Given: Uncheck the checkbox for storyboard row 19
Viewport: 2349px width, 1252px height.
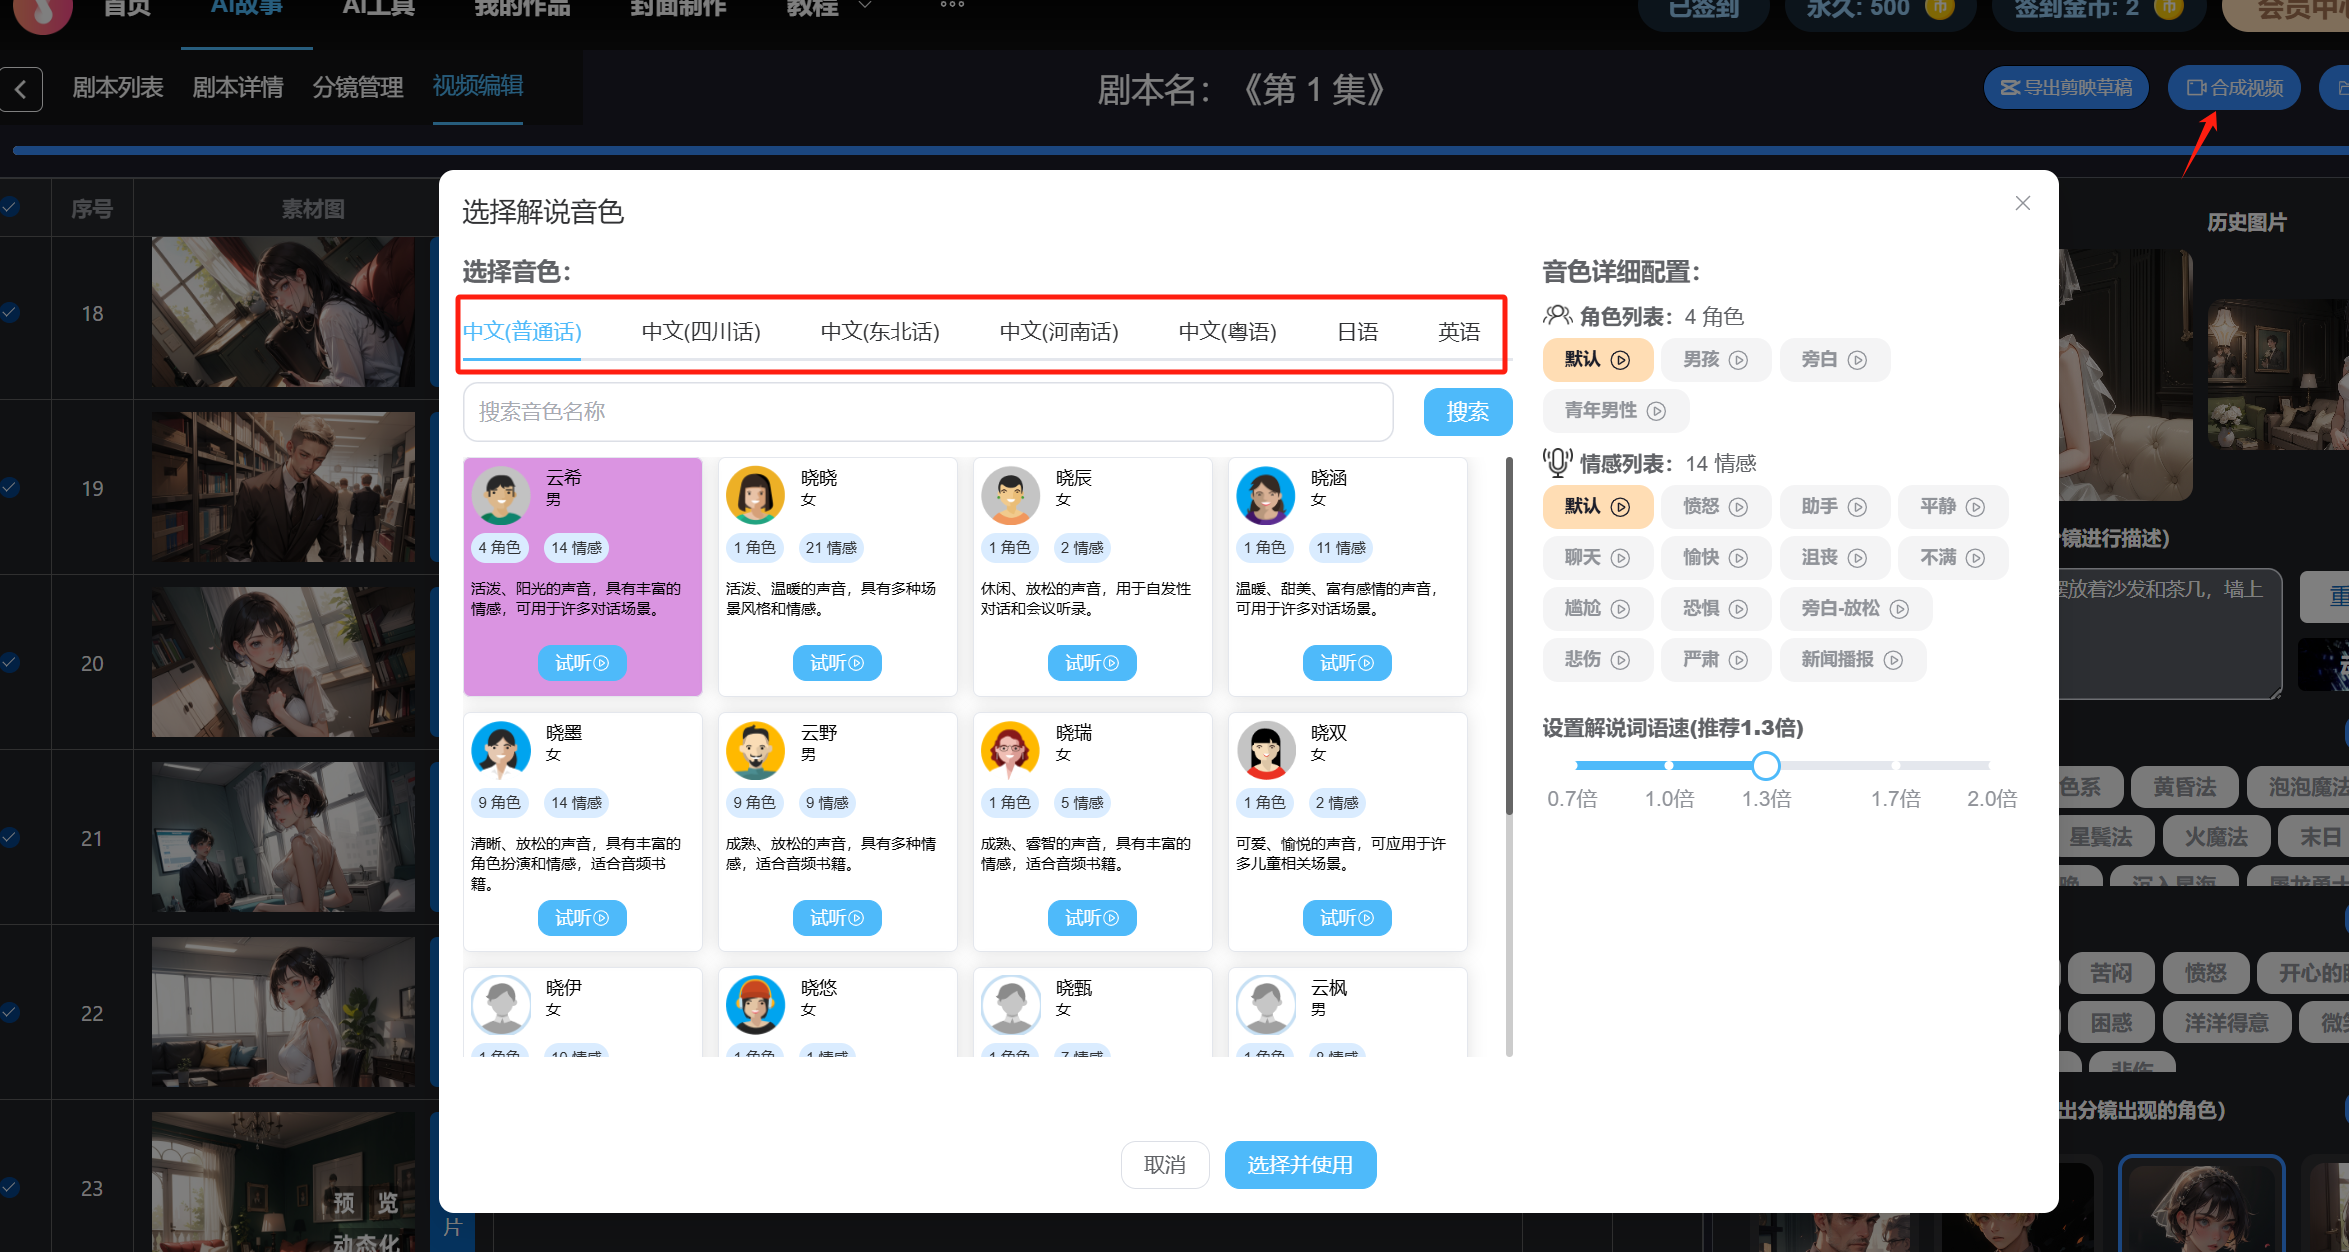Looking at the screenshot, I should [11, 488].
